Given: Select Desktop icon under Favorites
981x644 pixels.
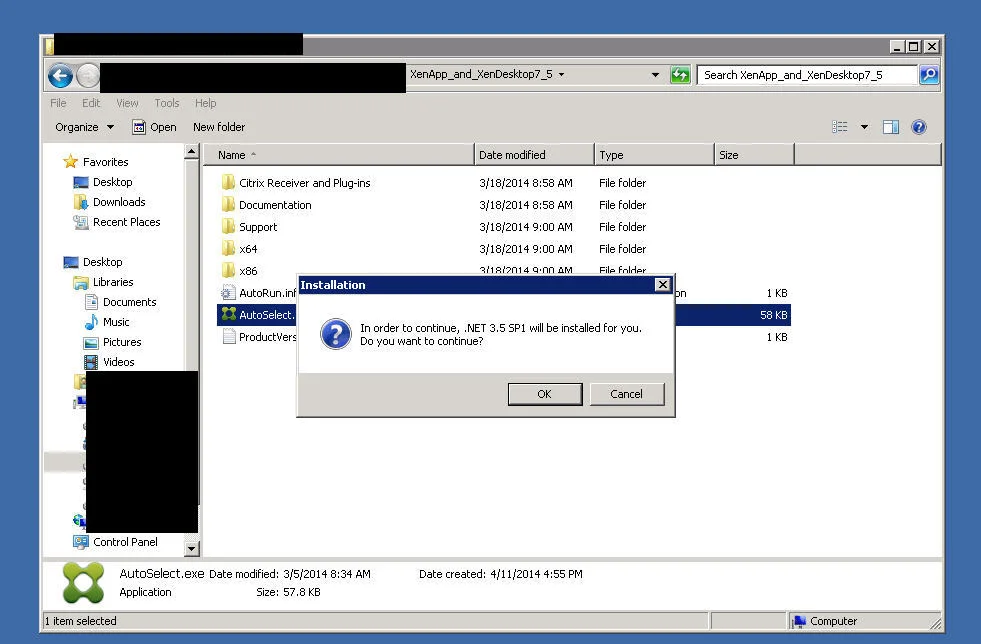Looking at the screenshot, I should tap(81, 182).
